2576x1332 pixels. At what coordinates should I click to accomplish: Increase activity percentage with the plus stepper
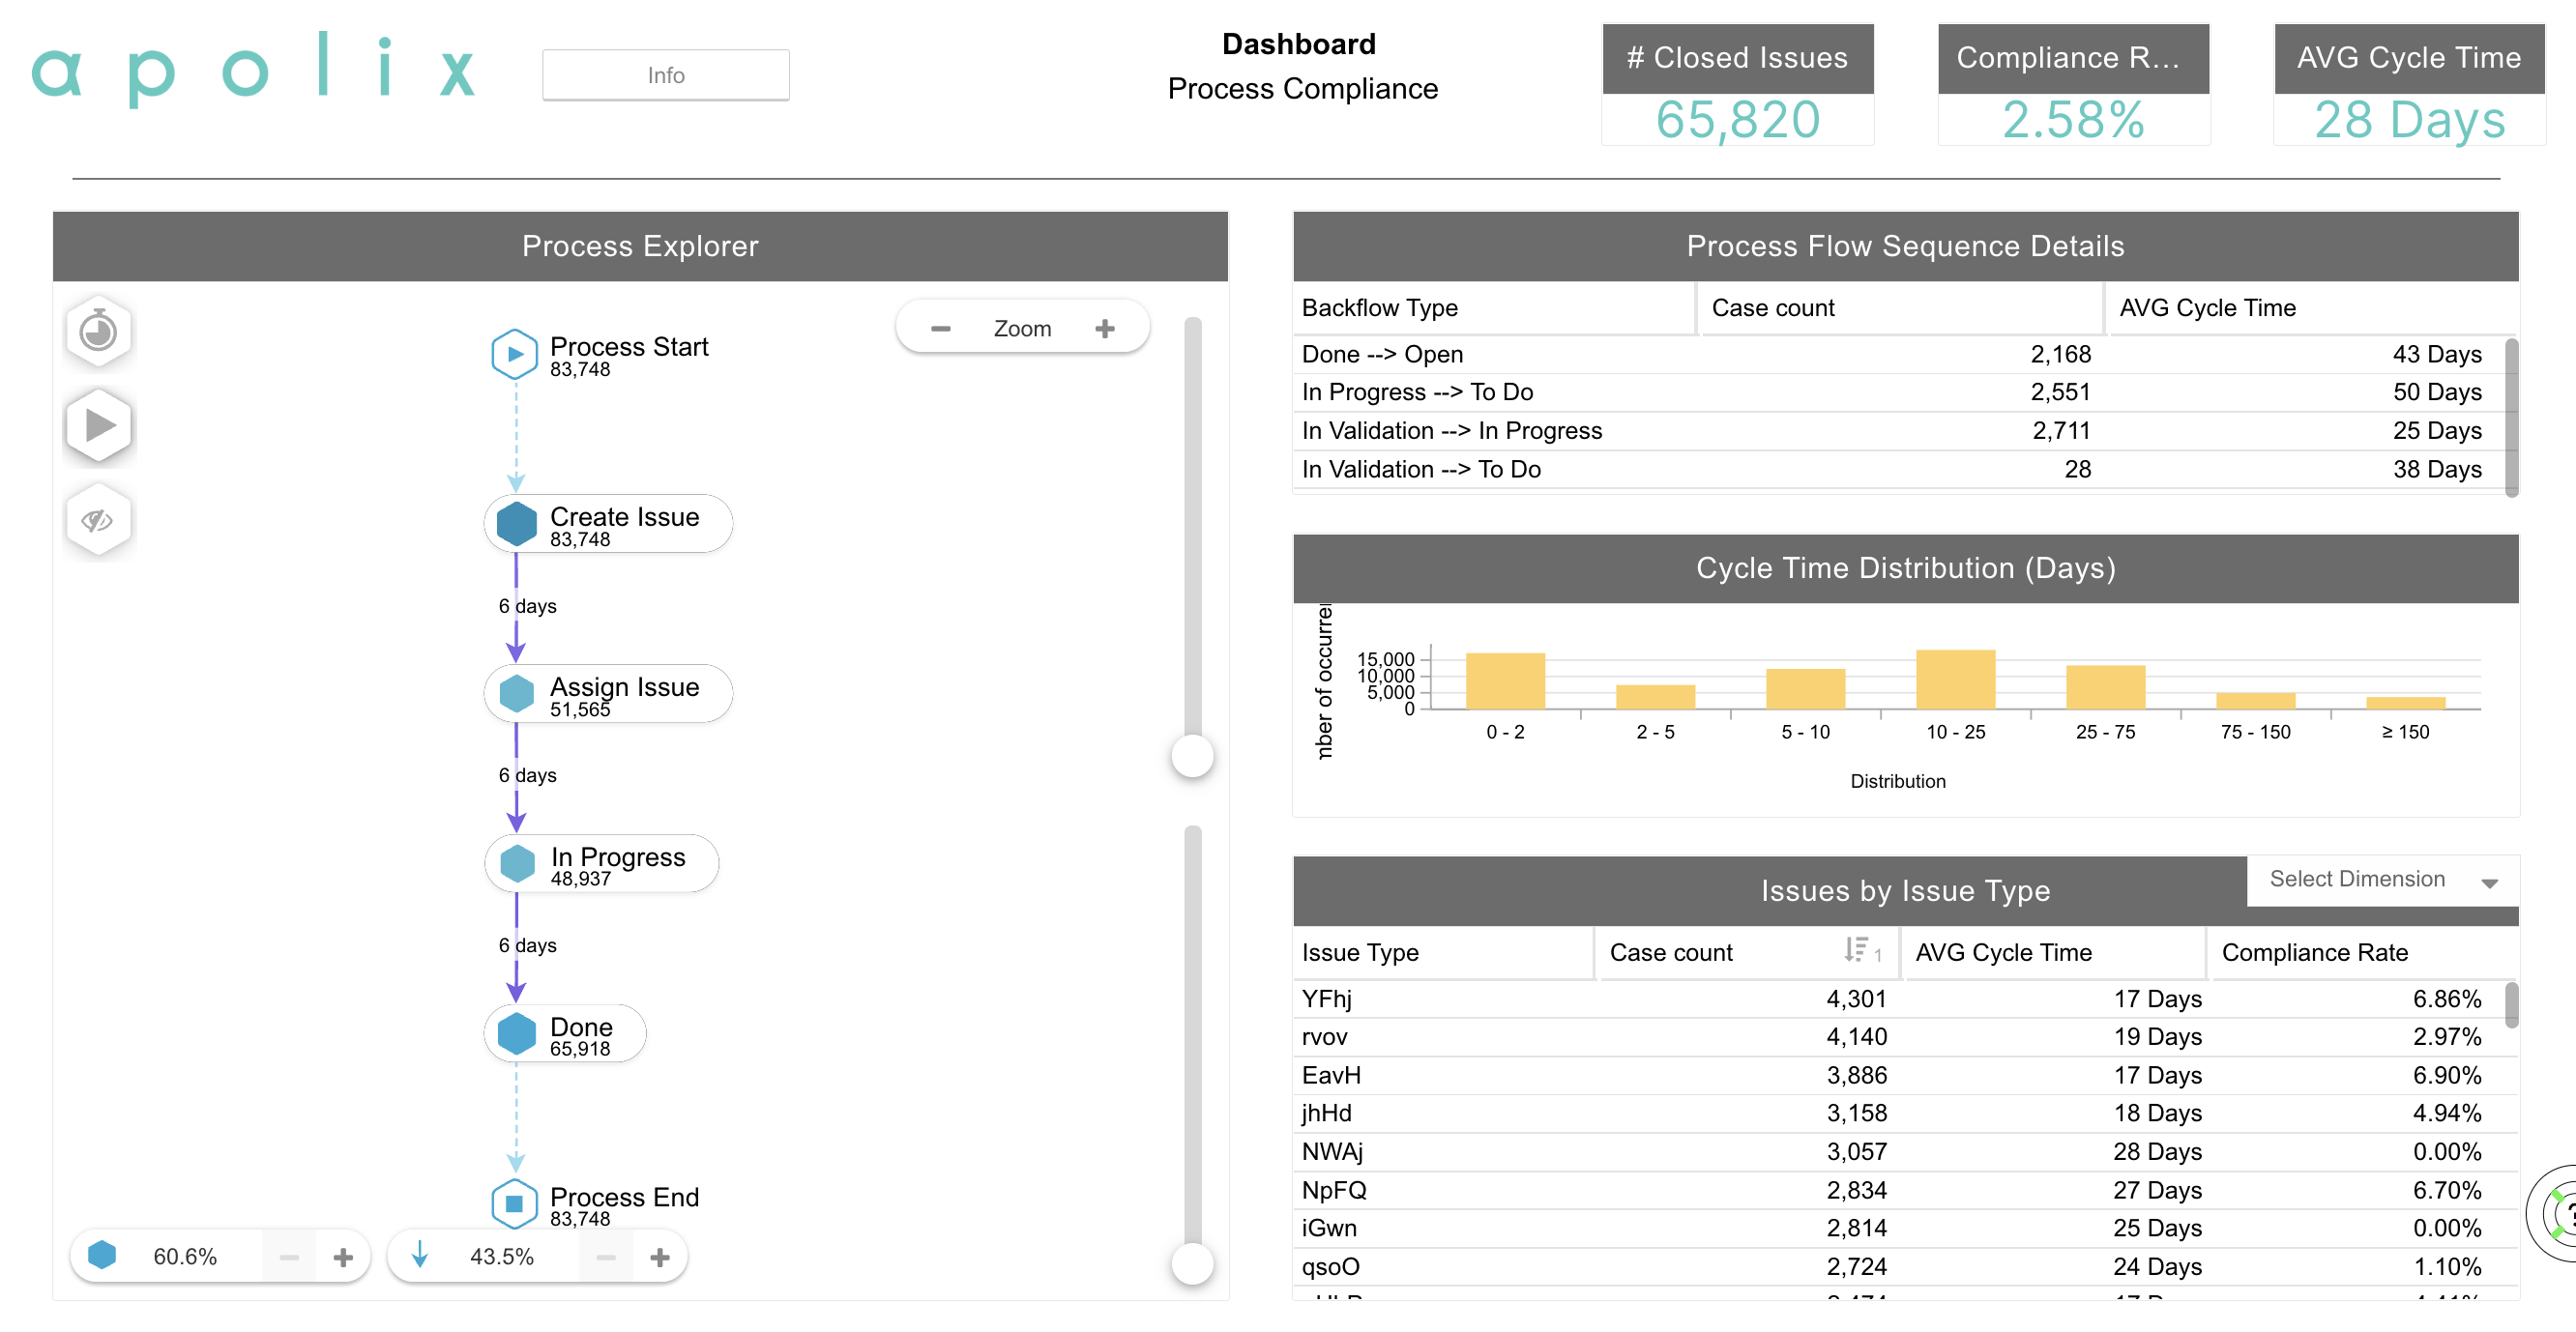click(342, 1256)
